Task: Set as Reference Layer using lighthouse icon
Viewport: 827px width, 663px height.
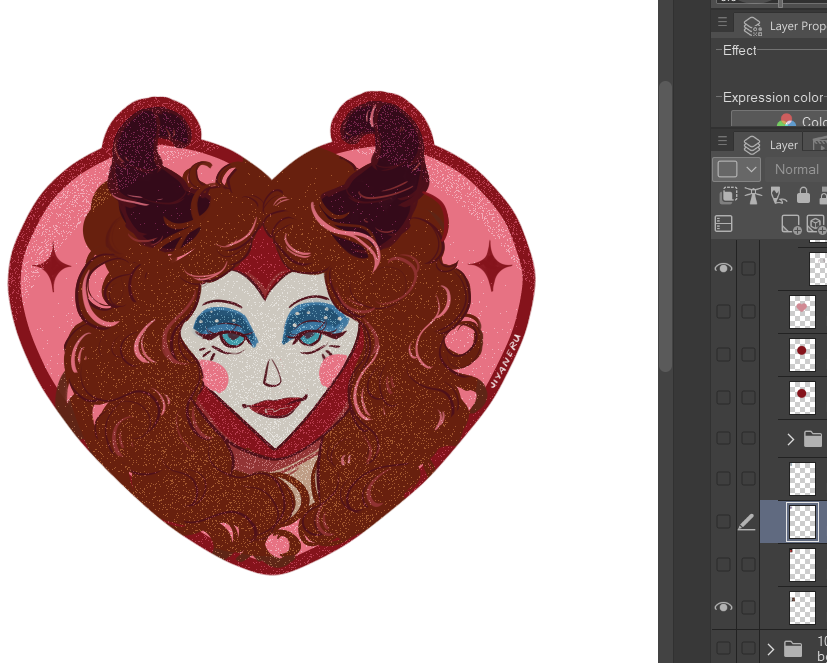Action: click(753, 196)
